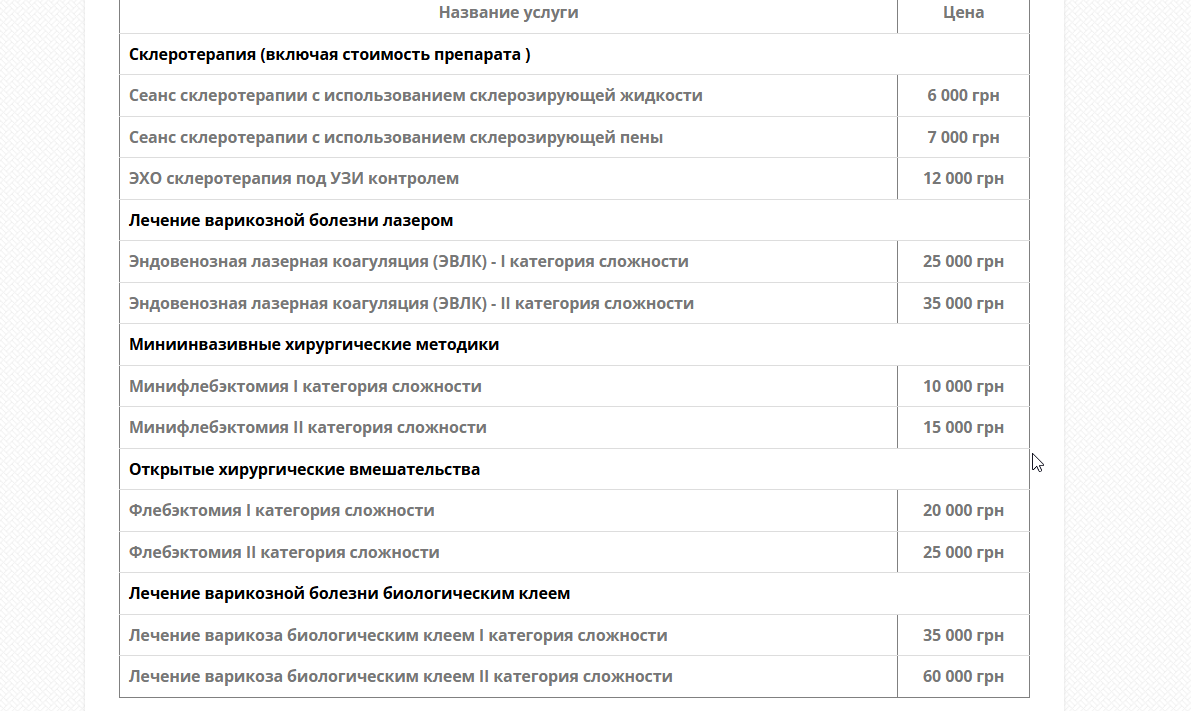The image size is (1191, 711).
Task: Select the 'Миниинвазивные хирургические методики' heading
Action: (314, 344)
